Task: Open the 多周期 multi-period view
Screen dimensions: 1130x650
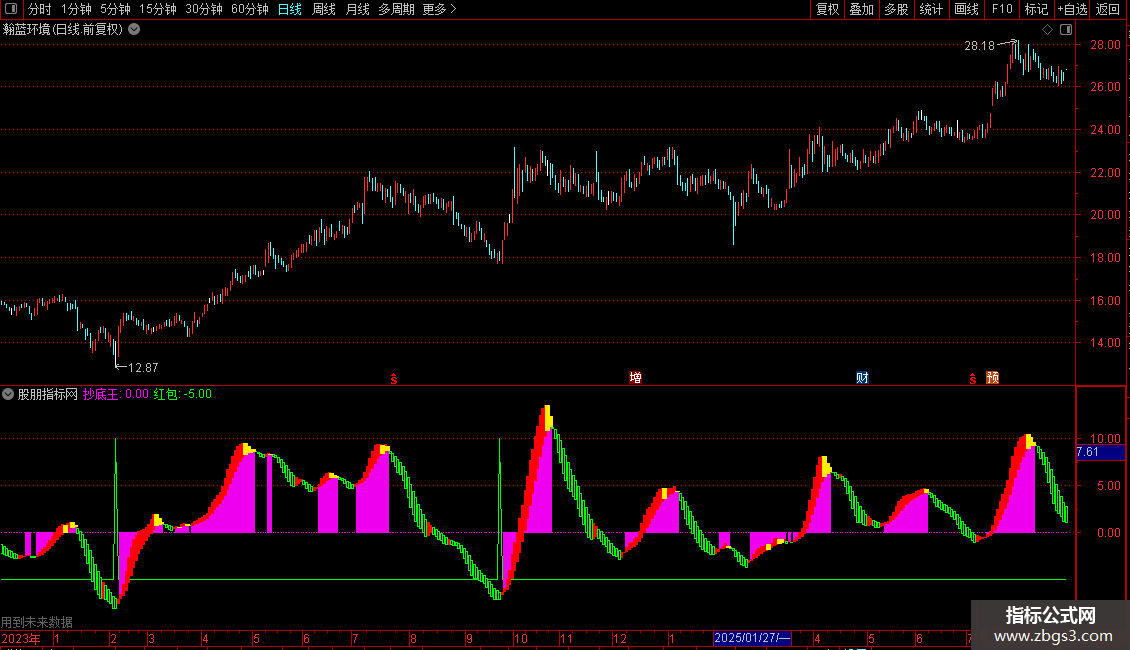Action: [396, 9]
